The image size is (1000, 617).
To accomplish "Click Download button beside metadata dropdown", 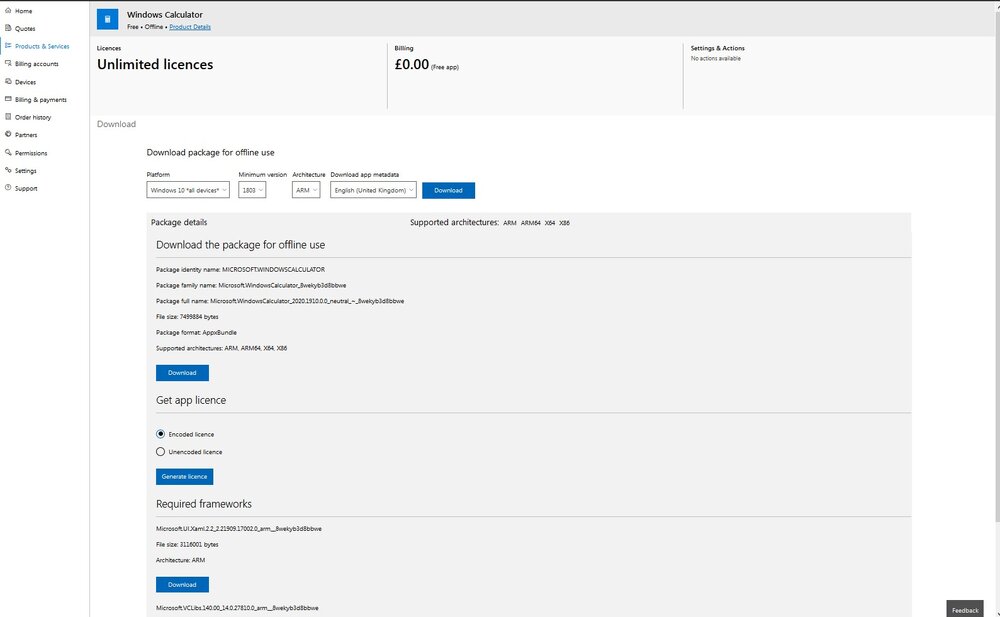I will click(448, 190).
